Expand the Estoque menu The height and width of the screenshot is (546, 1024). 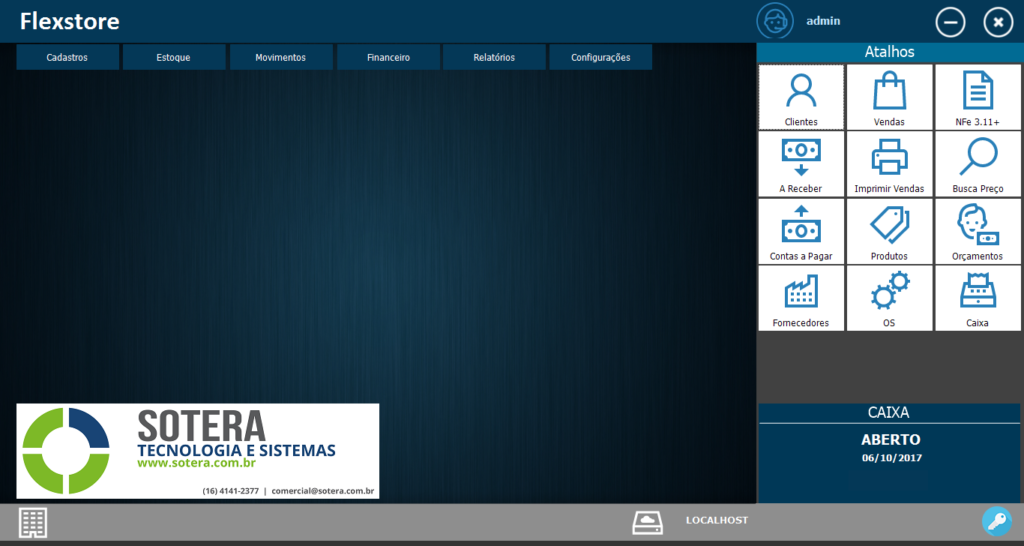(x=173, y=57)
